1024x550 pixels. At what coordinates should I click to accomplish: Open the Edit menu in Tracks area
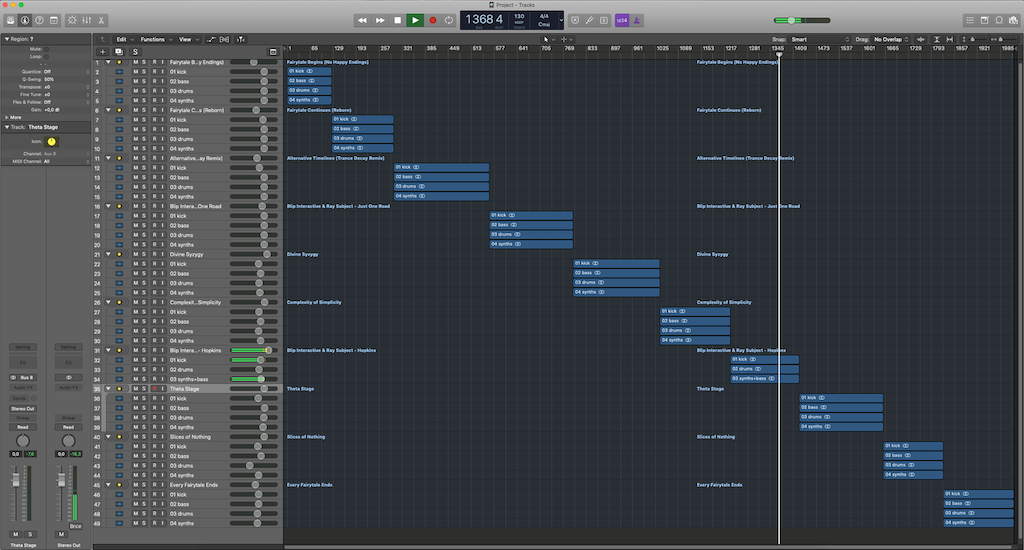click(x=122, y=39)
